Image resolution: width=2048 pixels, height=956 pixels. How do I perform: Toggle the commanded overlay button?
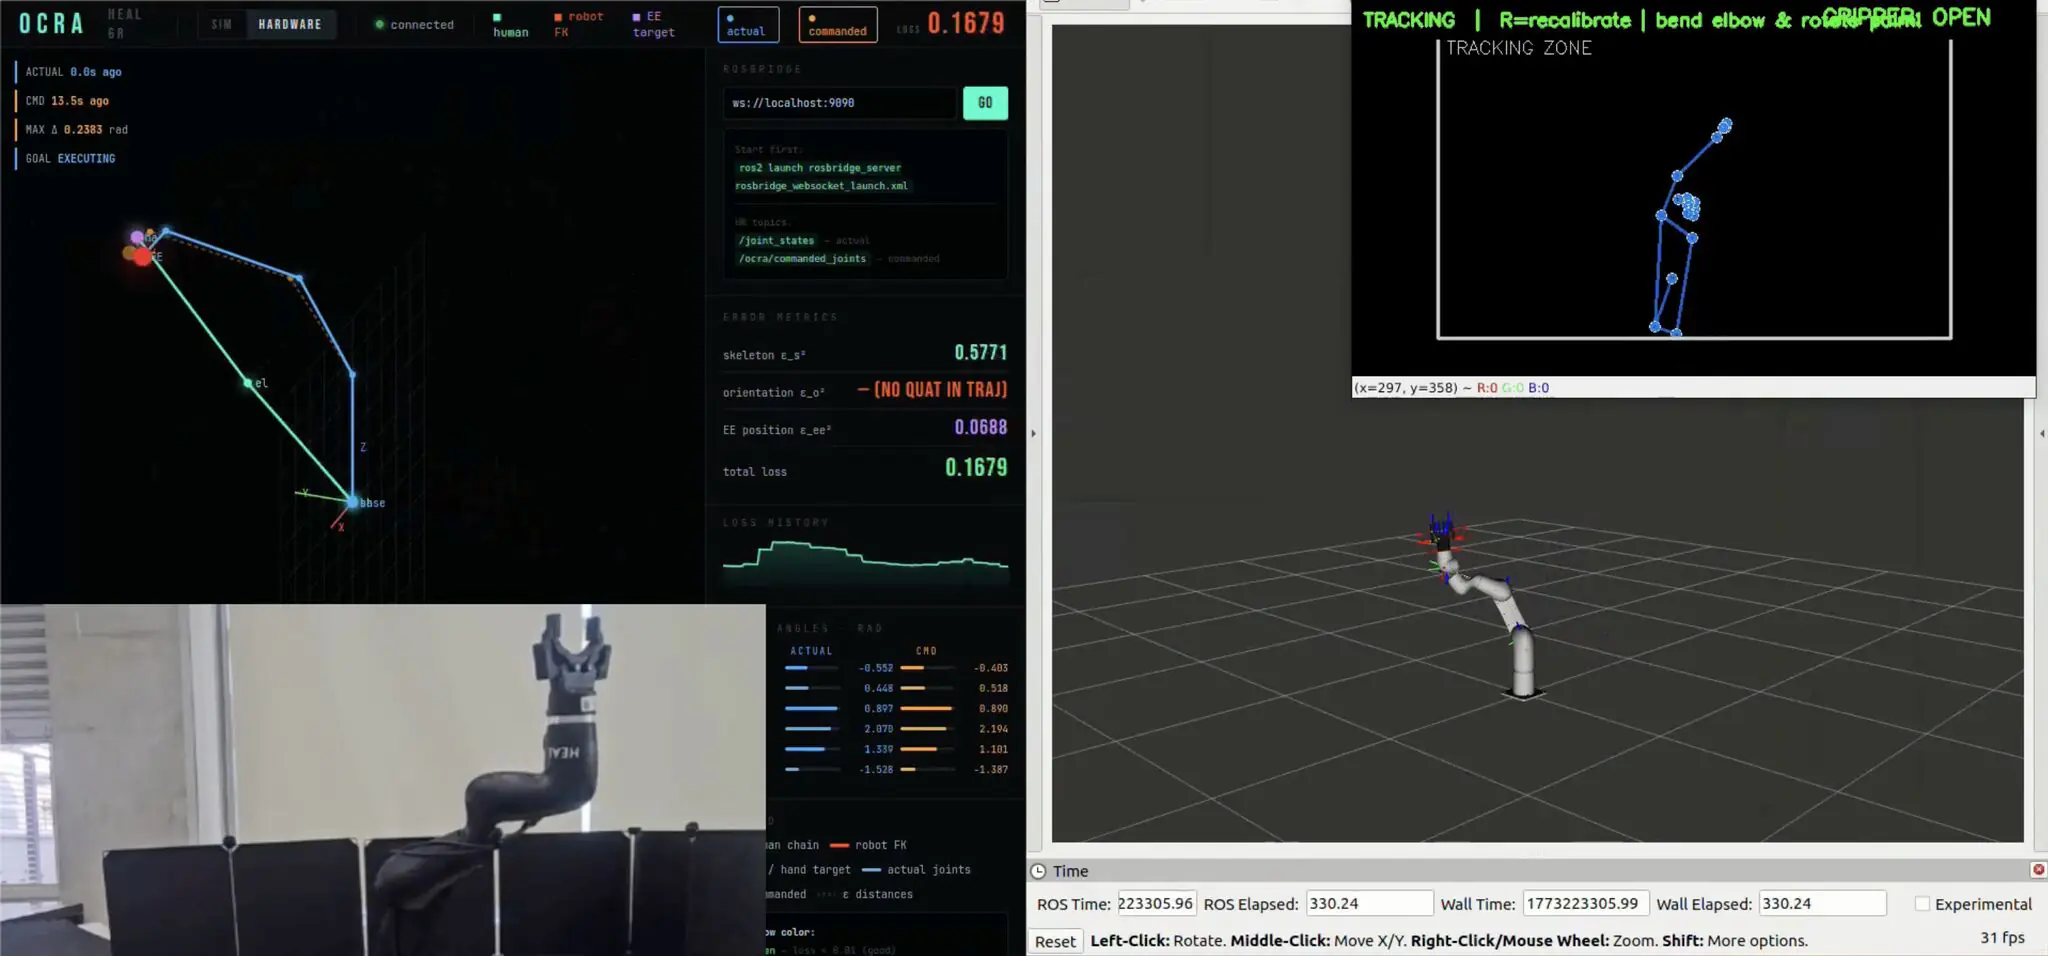click(838, 24)
